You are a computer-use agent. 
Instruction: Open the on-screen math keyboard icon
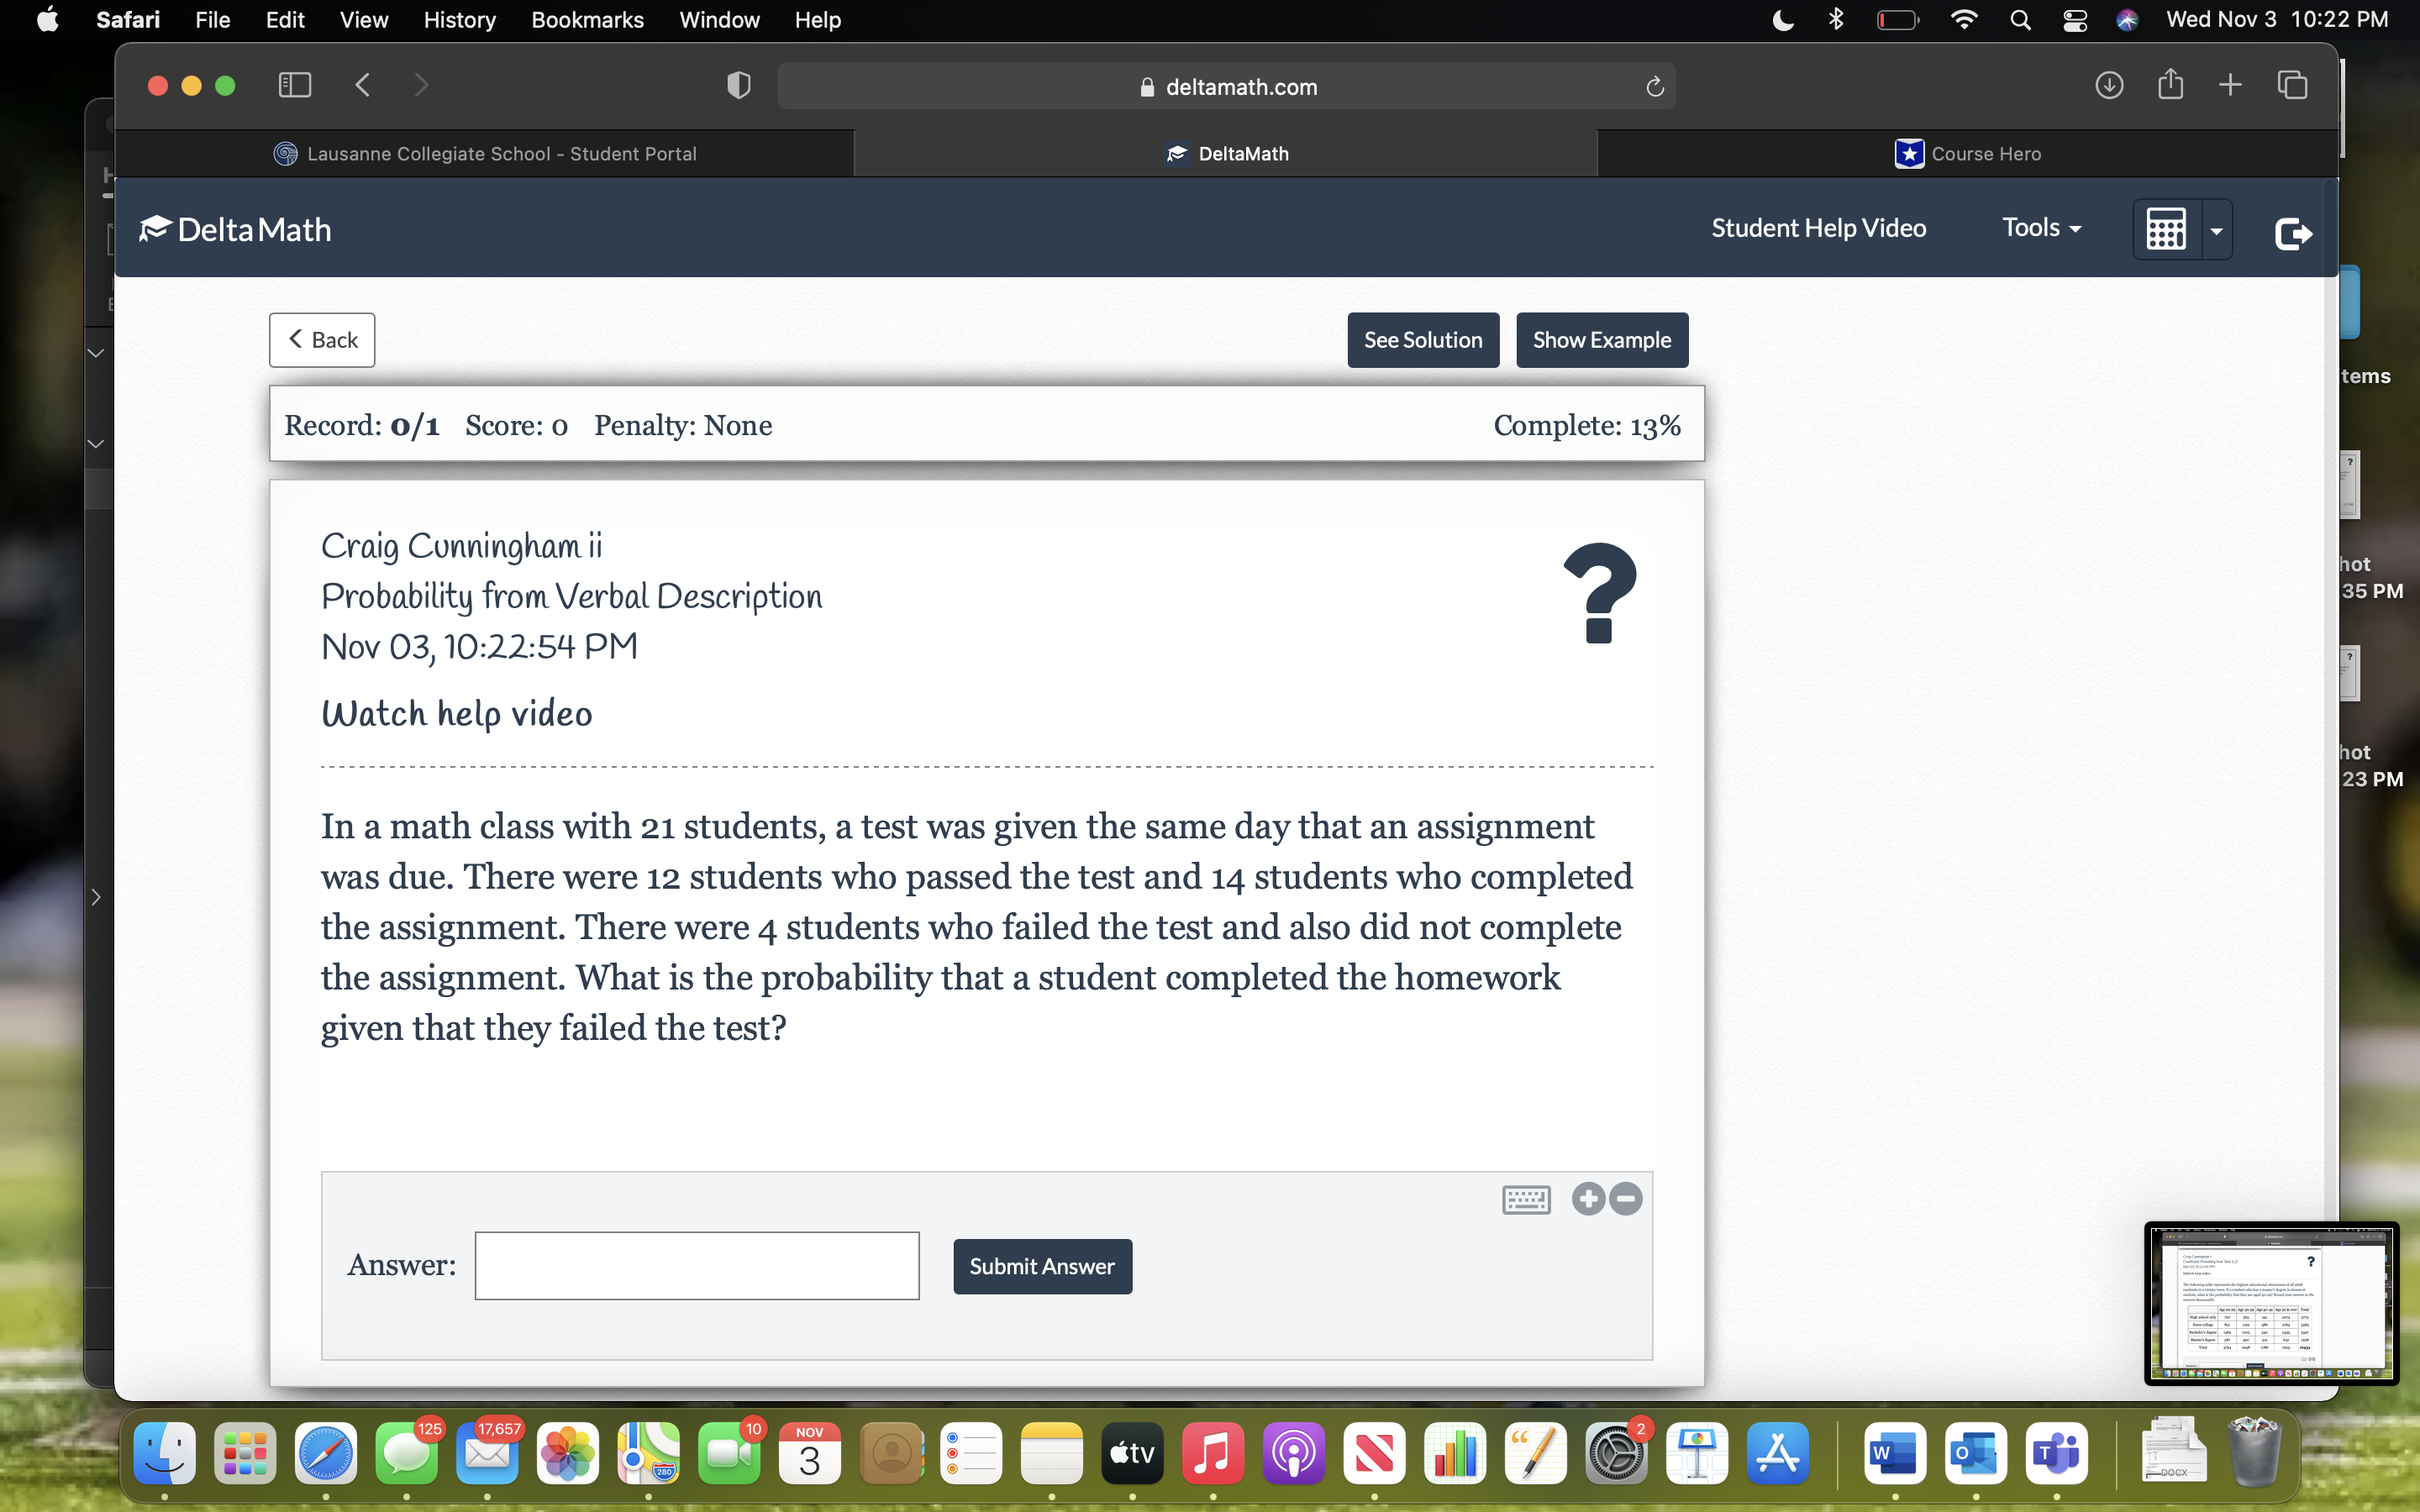pyautogui.click(x=1526, y=1199)
